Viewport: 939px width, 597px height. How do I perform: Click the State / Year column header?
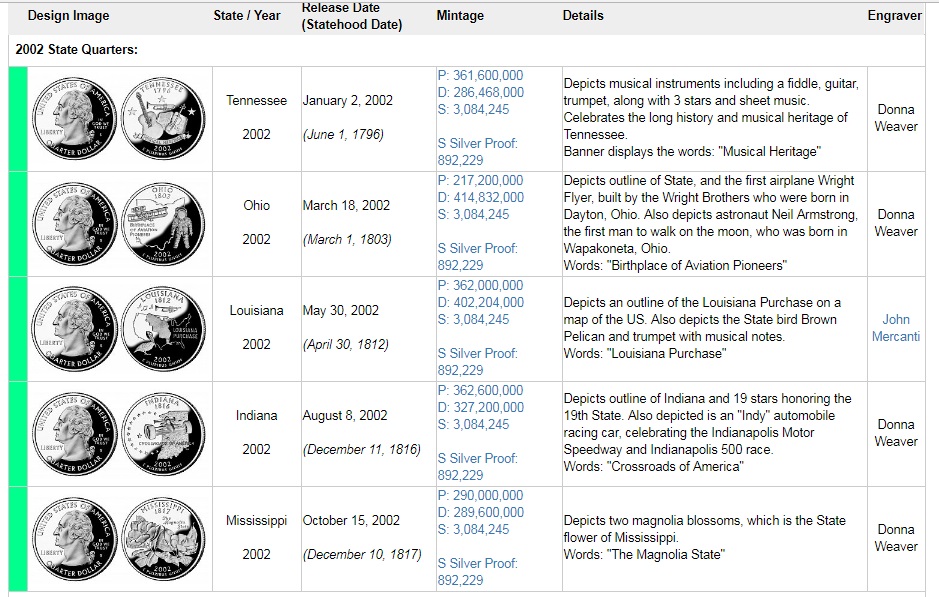247,16
